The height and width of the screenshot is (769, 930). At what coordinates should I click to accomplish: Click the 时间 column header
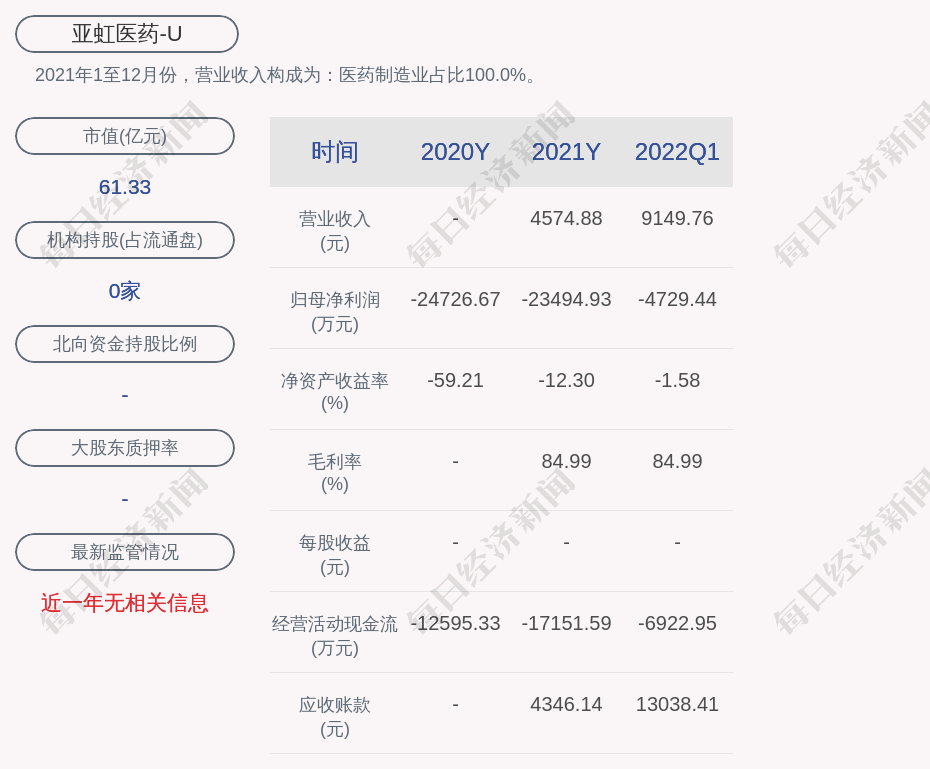(335, 152)
